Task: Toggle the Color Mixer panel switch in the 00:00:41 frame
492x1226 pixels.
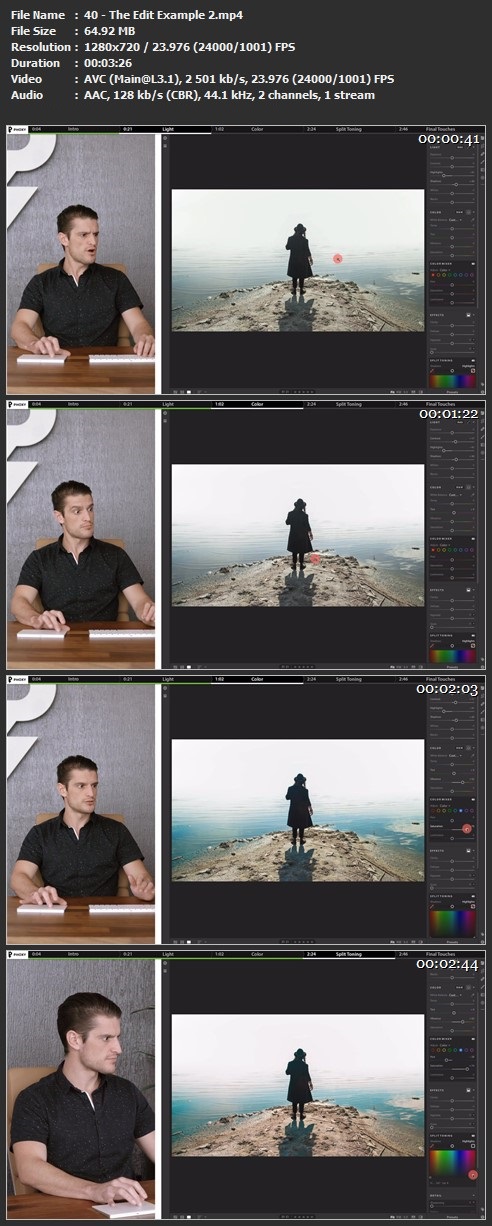Action: point(473,264)
